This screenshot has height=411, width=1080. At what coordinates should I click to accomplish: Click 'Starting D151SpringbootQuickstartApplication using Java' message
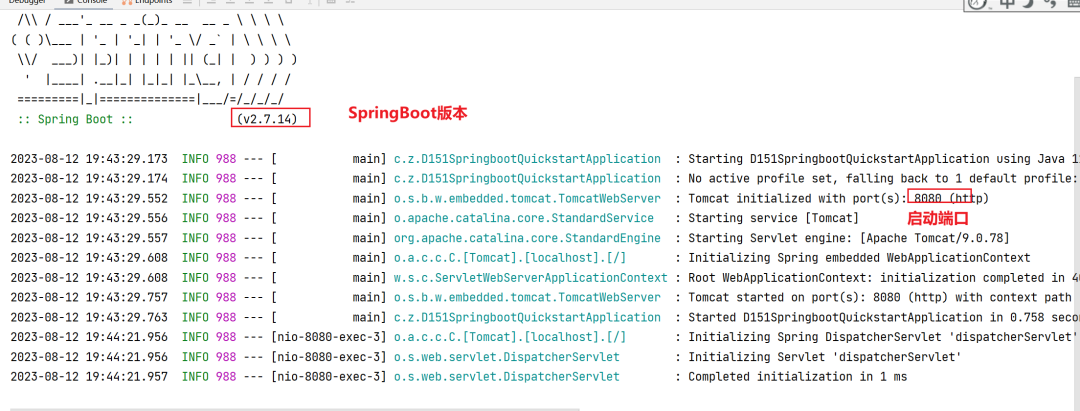coord(884,159)
